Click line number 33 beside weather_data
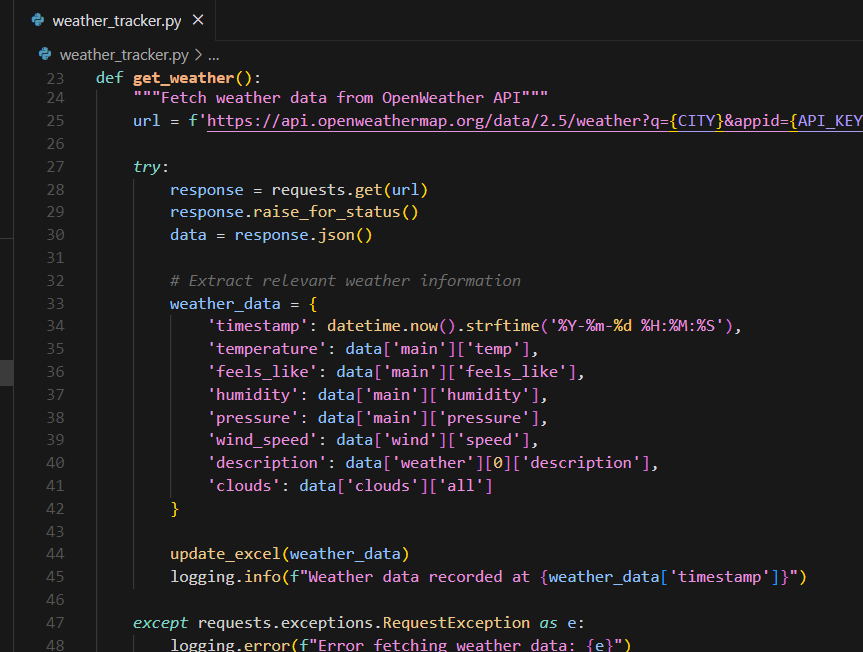This screenshot has width=863, height=652. [x=54, y=303]
